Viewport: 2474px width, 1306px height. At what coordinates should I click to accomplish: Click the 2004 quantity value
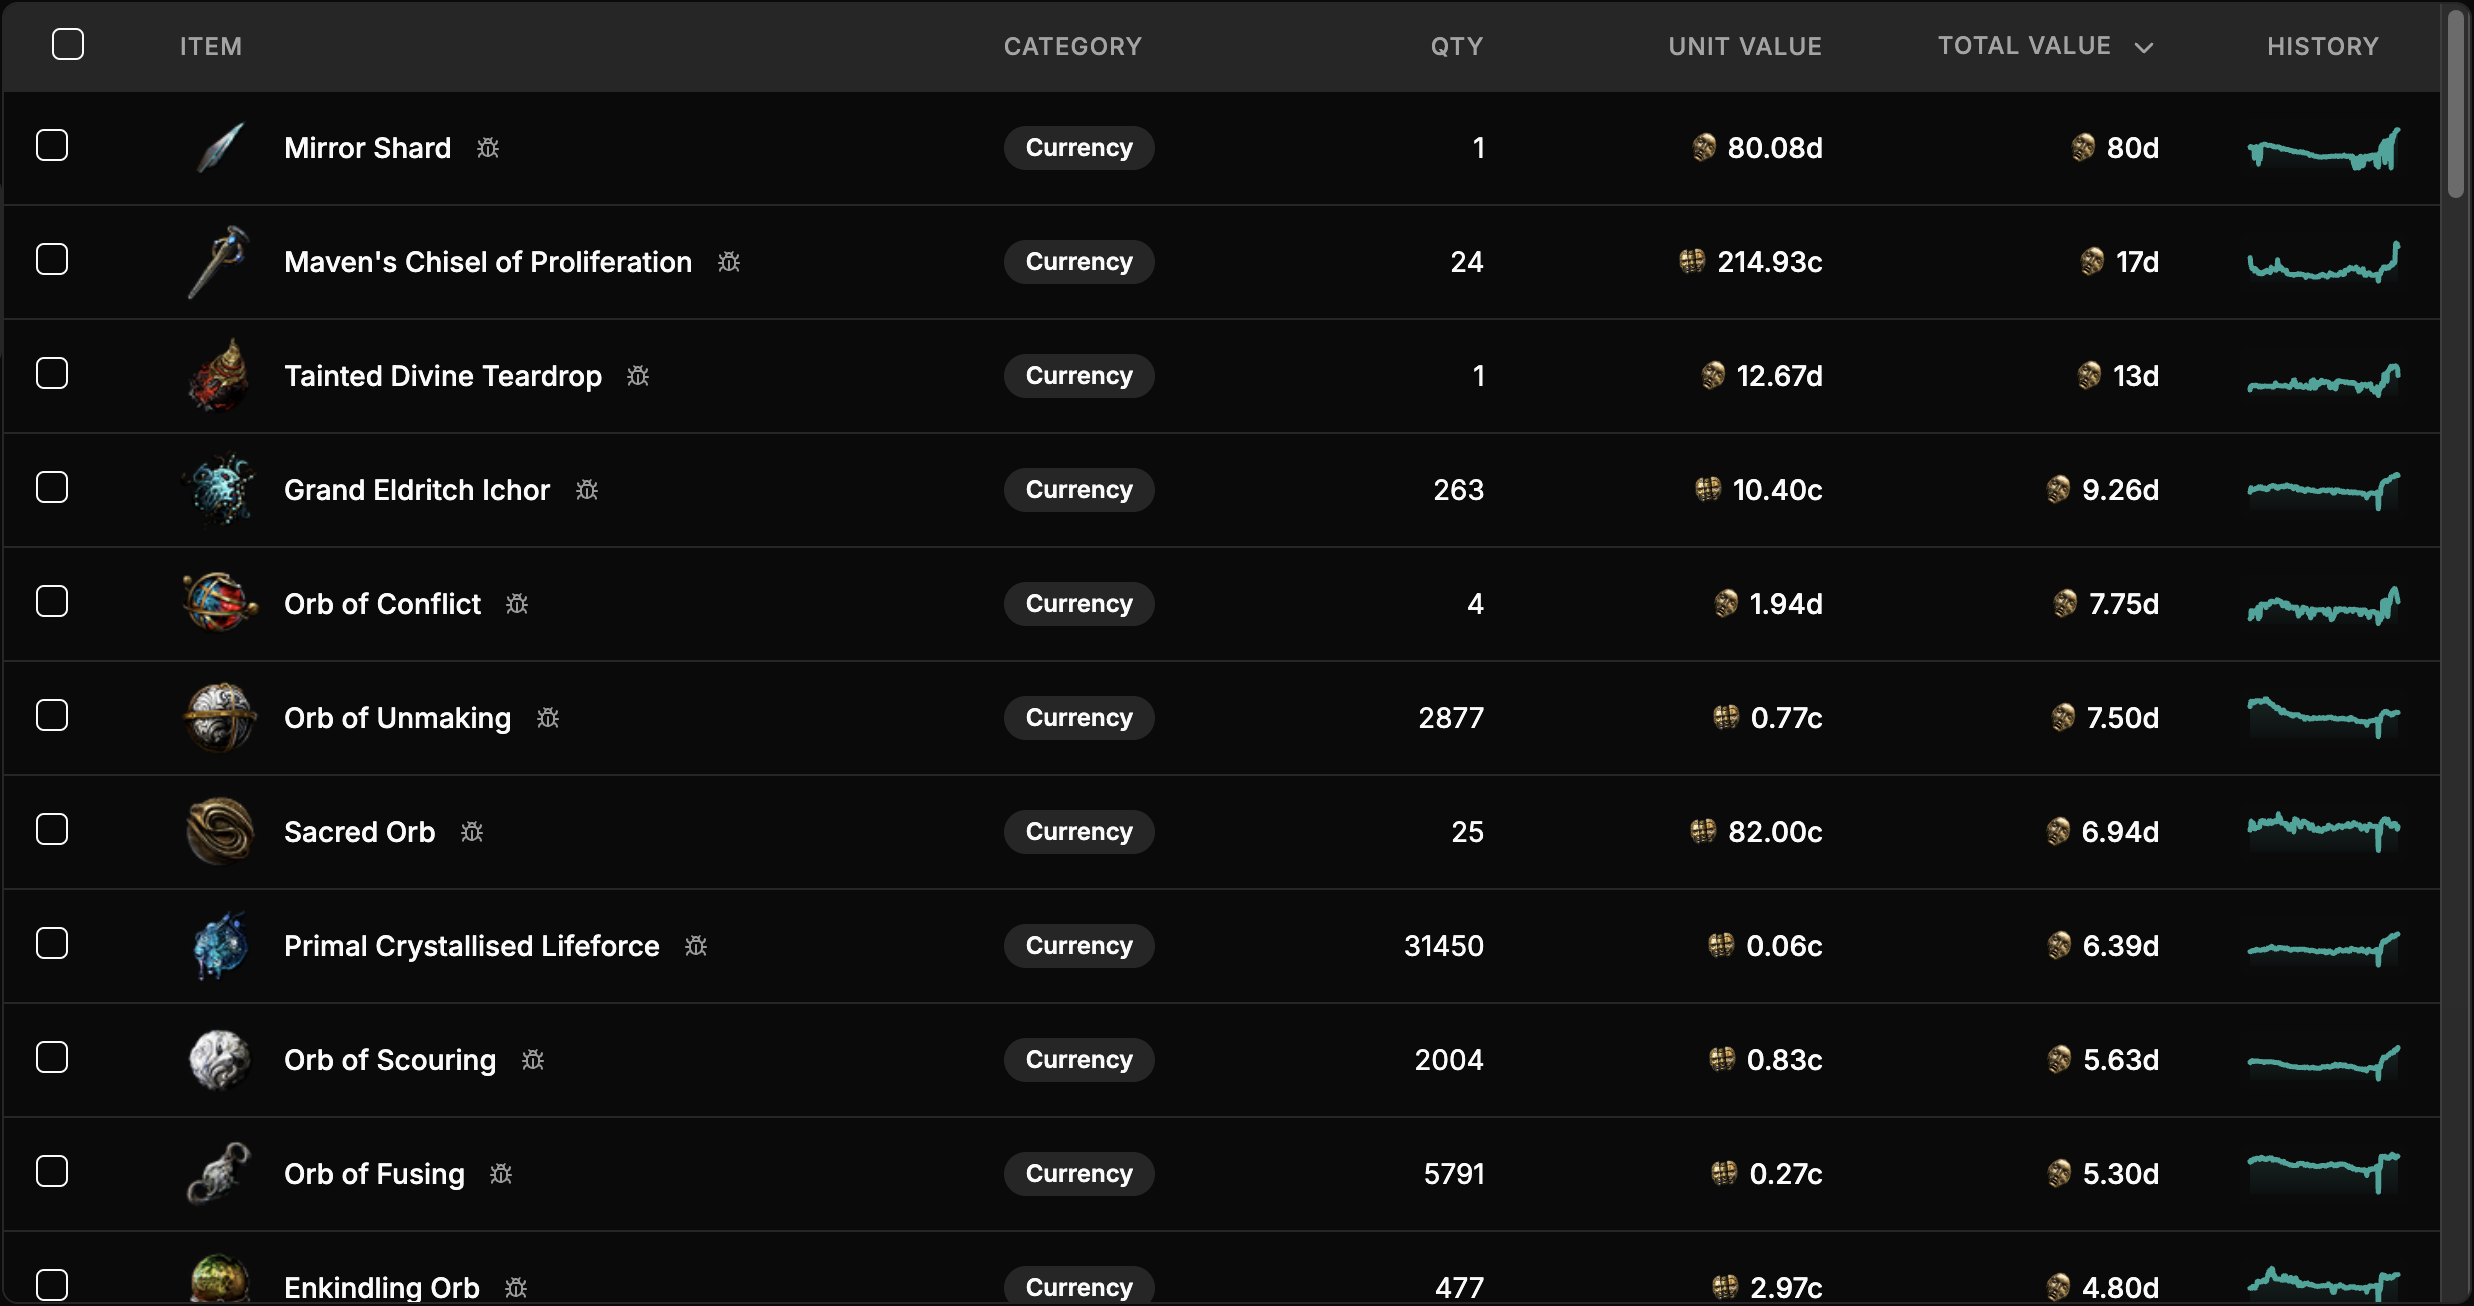[x=1449, y=1060]
